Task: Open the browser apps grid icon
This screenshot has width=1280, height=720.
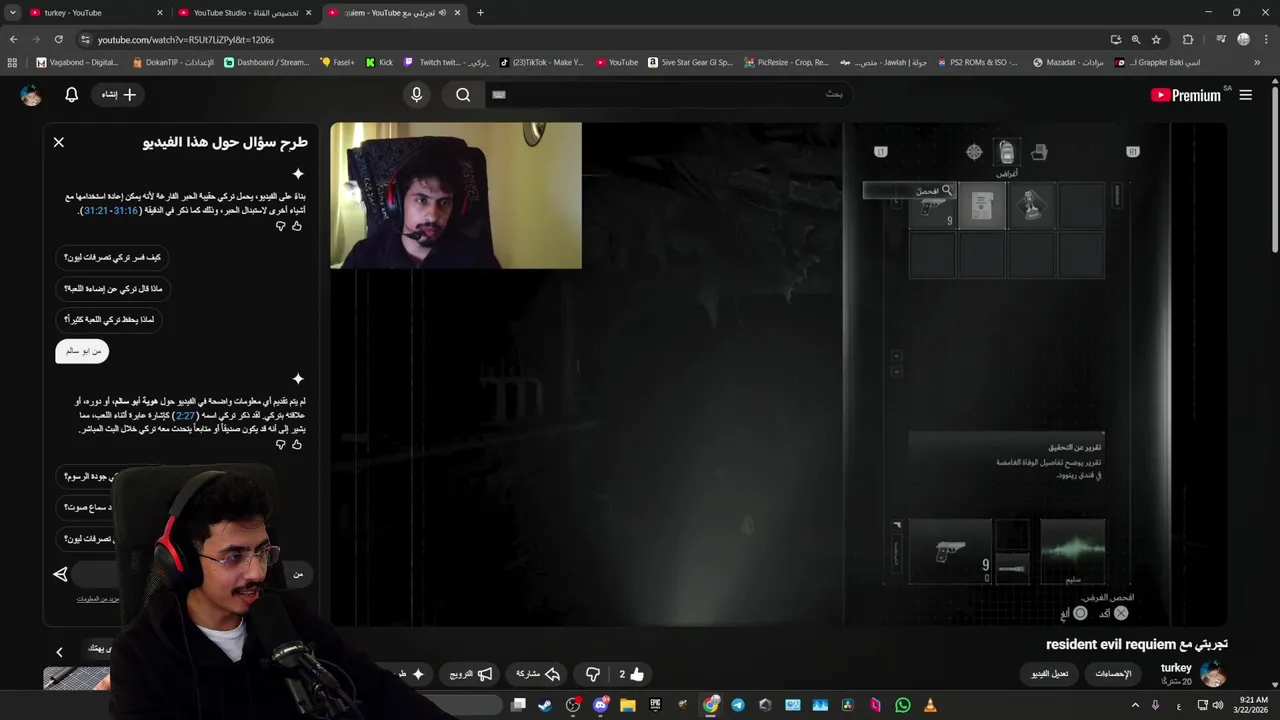Action: click(x=12, y=62)
